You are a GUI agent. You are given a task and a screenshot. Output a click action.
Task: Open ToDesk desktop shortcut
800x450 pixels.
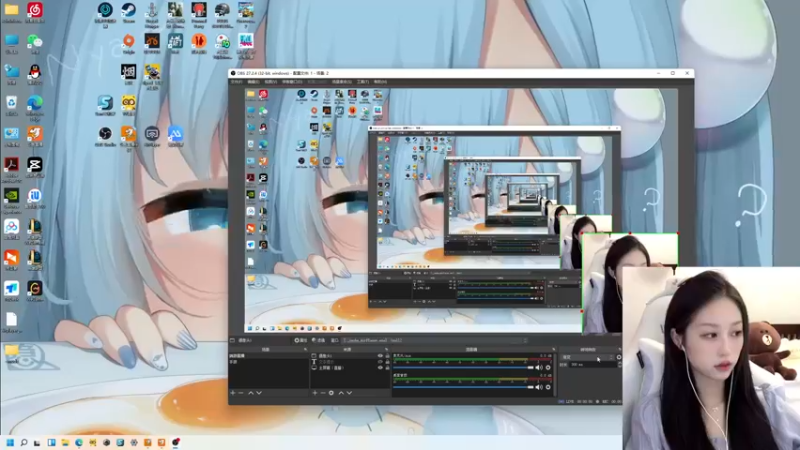click(x=11, y=289)
